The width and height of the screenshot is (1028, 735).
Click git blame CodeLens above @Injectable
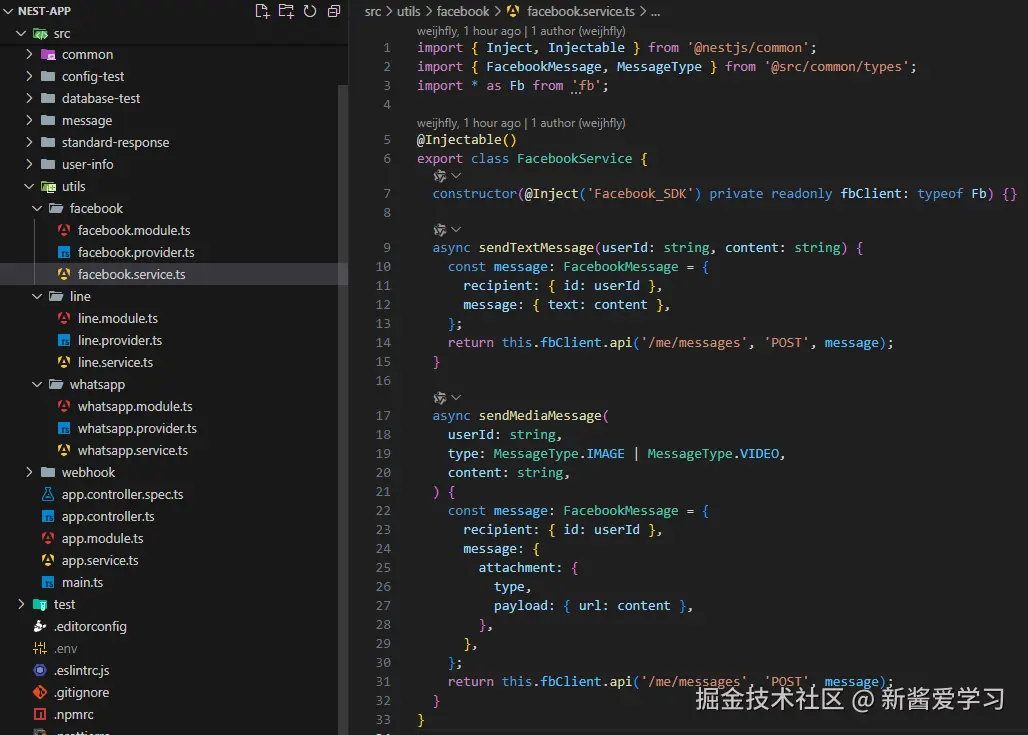point(521,123)
